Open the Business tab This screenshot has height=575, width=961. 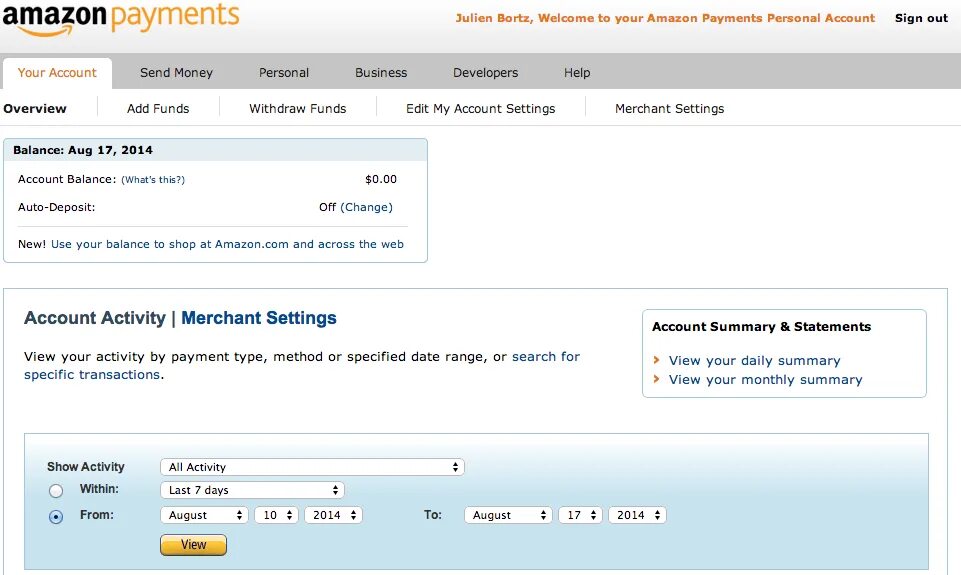tap(381, 73)
